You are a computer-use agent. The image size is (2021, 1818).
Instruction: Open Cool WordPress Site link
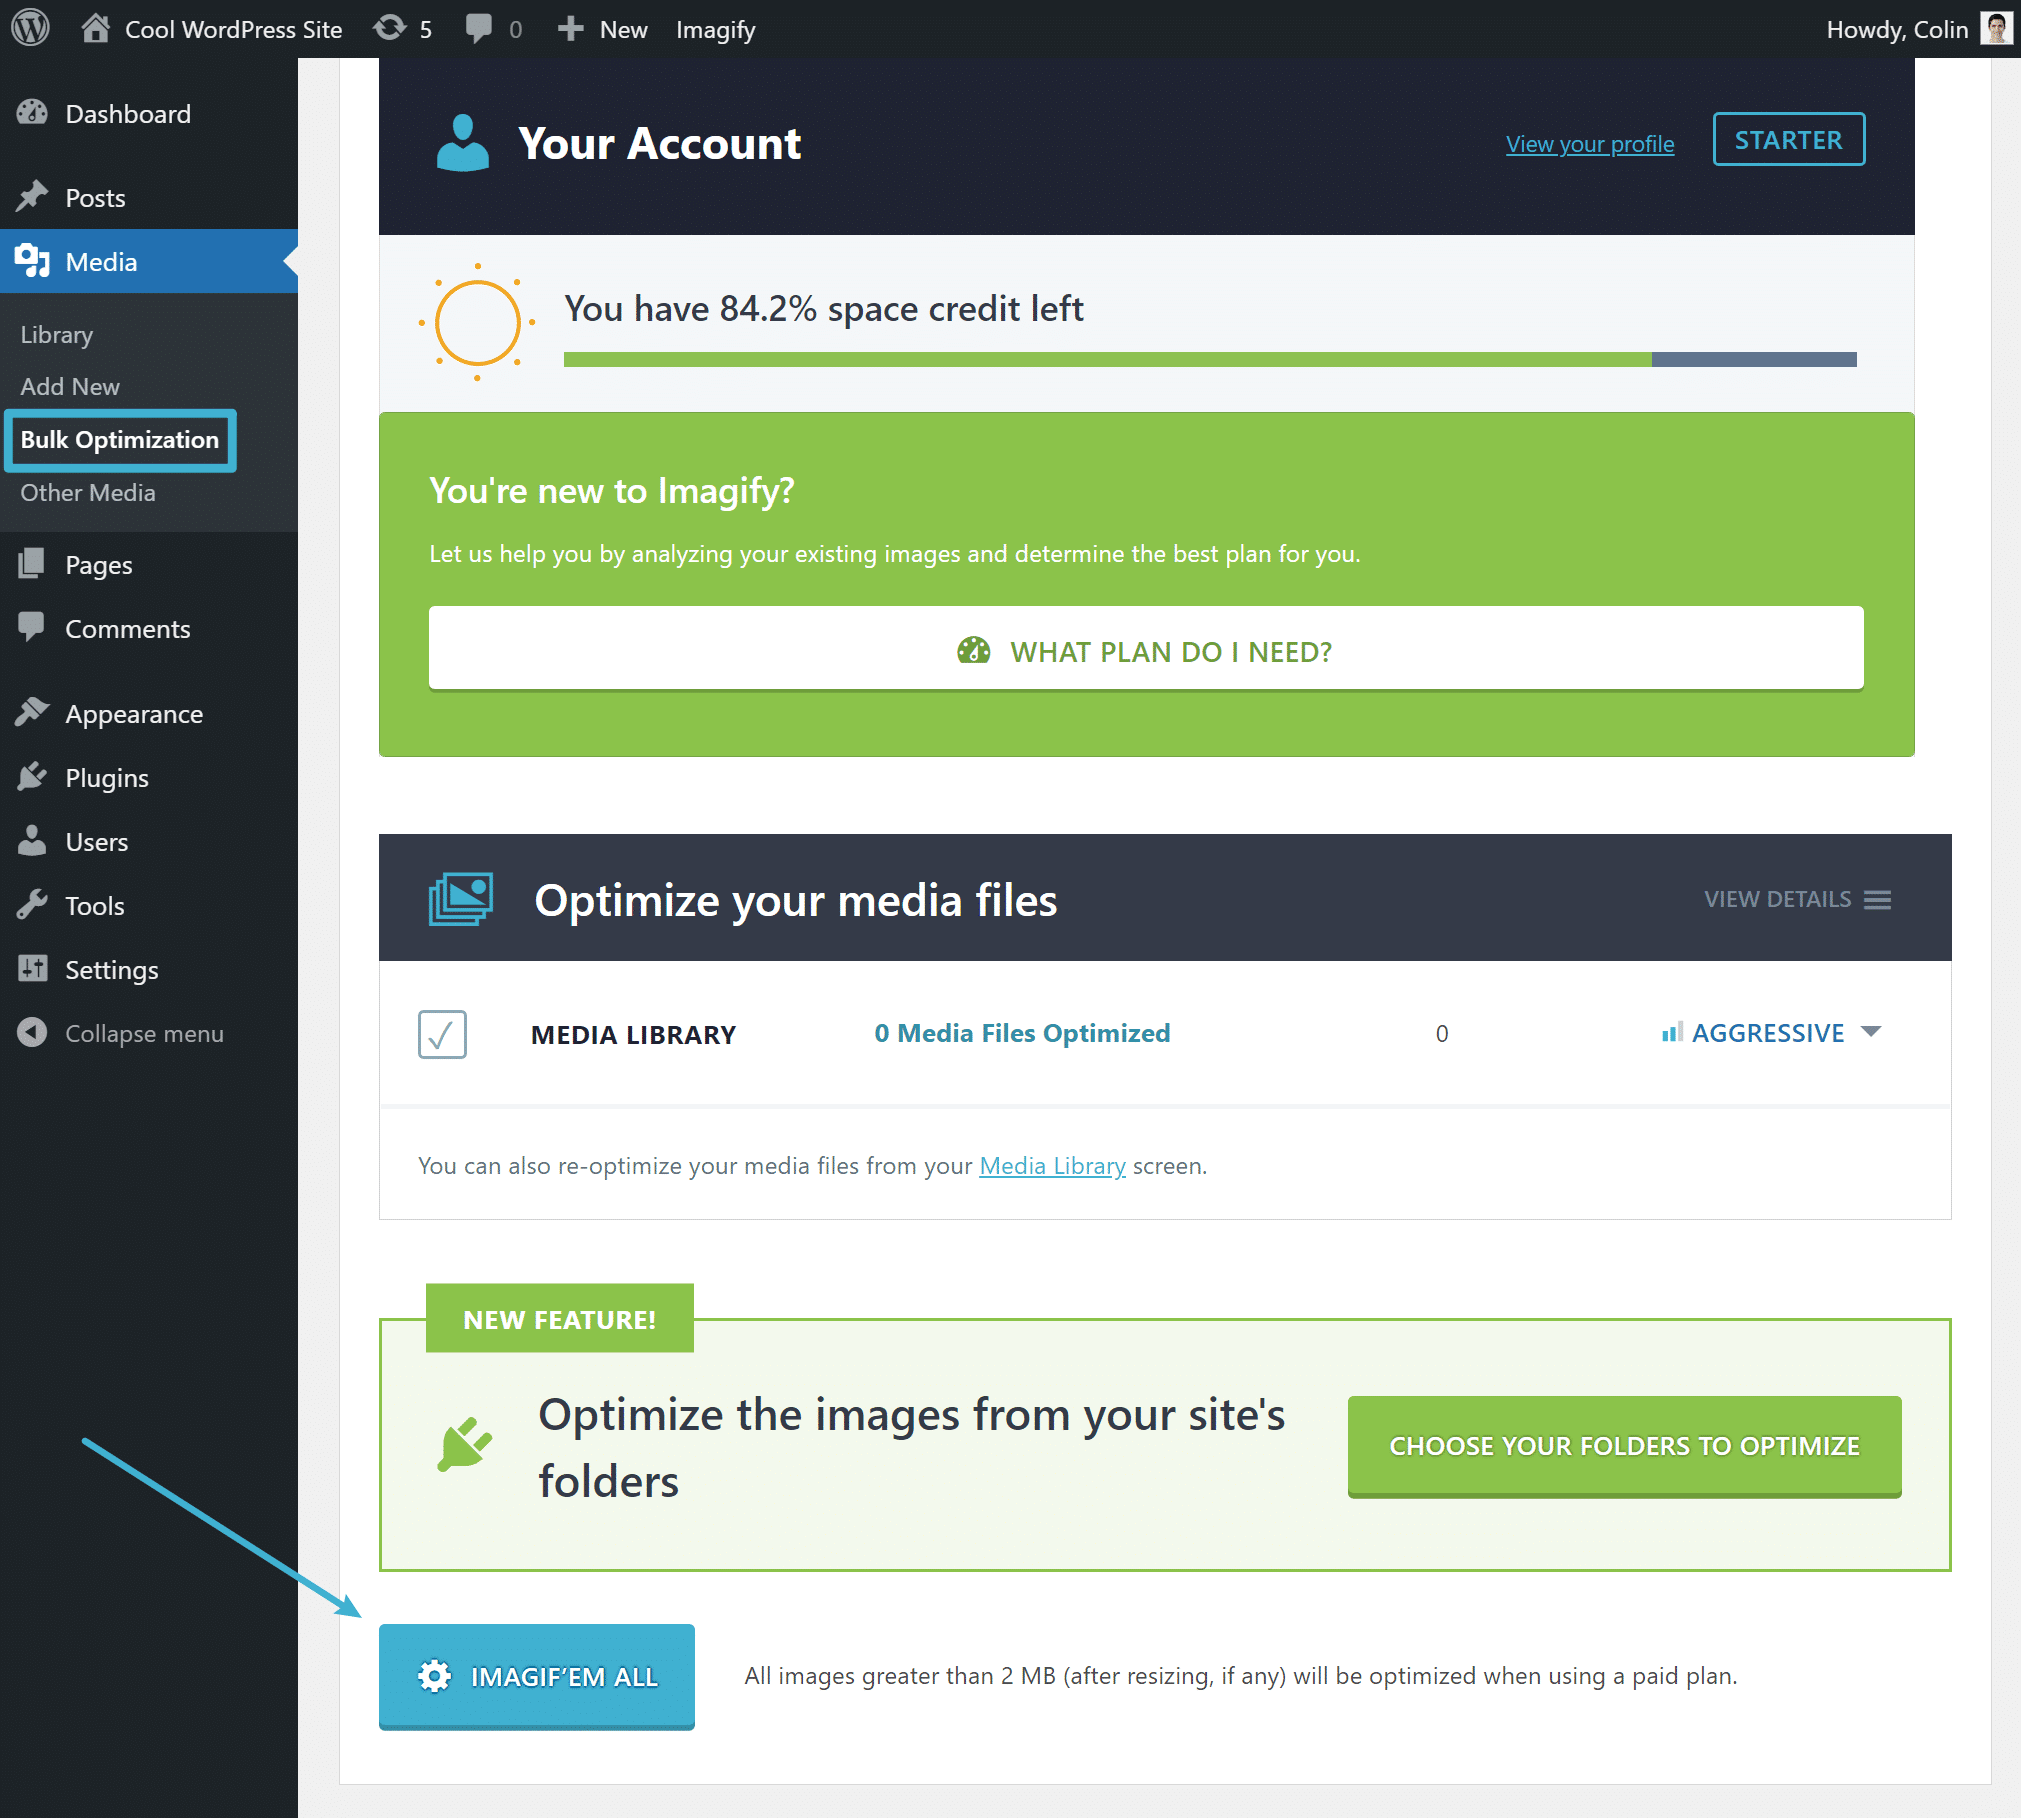(233, 29)
